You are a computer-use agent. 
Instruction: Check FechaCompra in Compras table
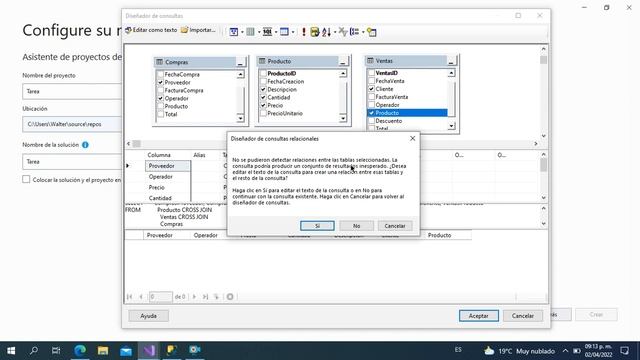(x=160, y=74)
